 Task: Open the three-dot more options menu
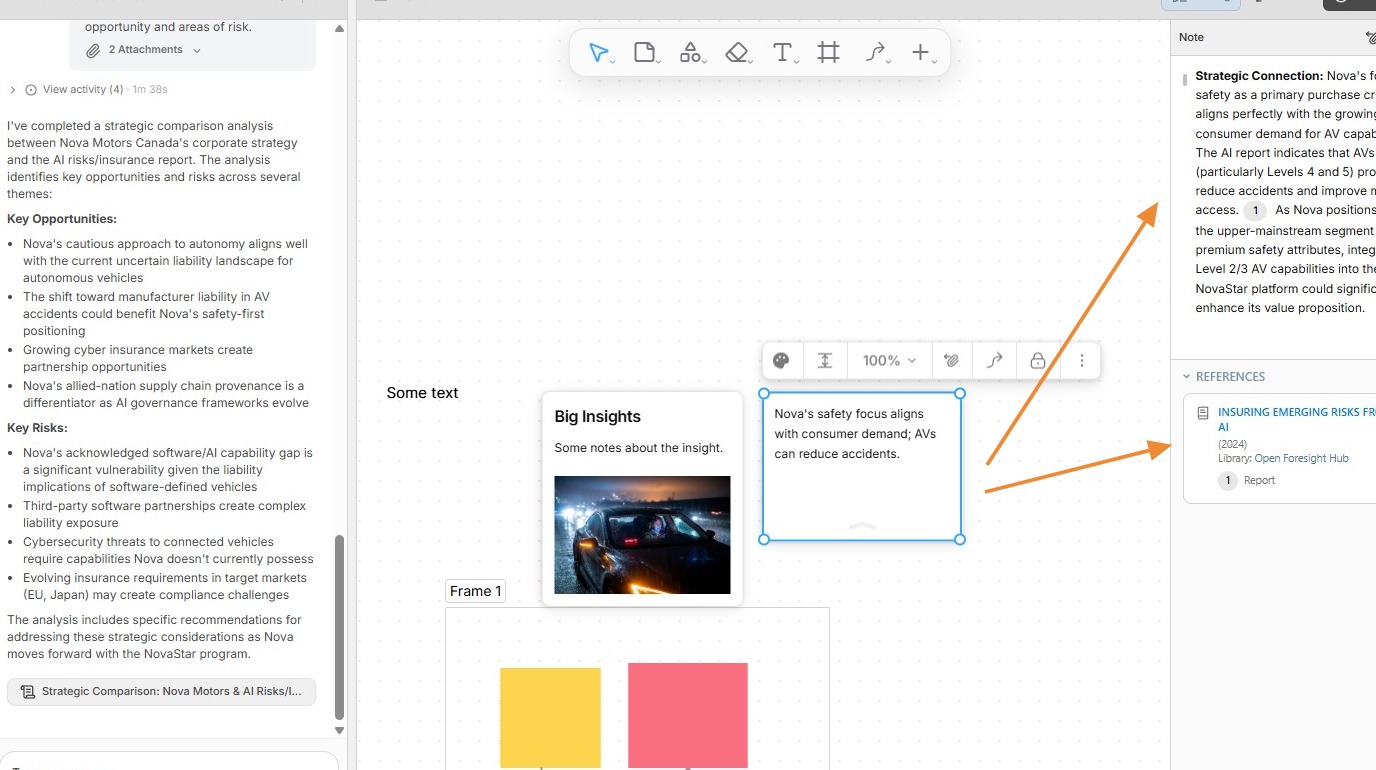click(1082, 361)
